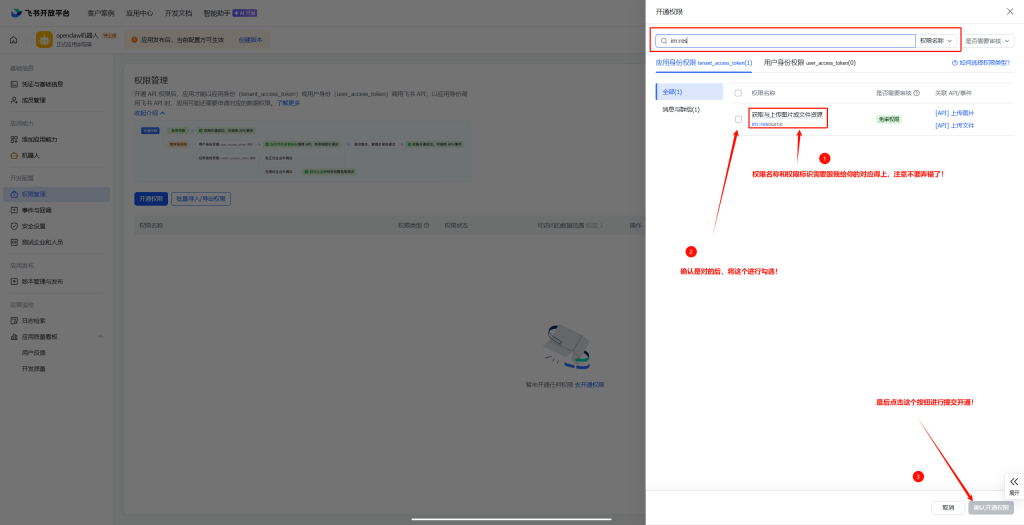Check the 获取与上传图片或文件资源 permission checkbox
Image resolution: width=1024 pixels, height=525 pixels.
tap(738, 119)
